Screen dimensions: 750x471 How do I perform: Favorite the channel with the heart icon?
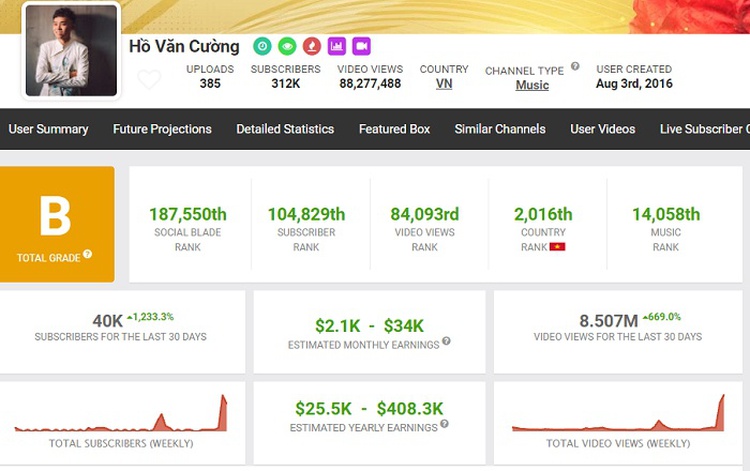tap(149, 80)
